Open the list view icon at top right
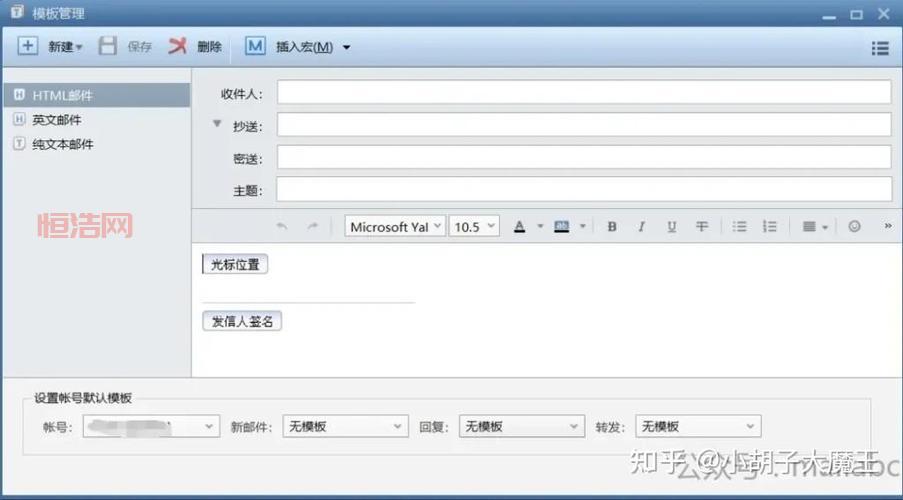The width and height of the screenshot is (903, 500). [880, 47]
